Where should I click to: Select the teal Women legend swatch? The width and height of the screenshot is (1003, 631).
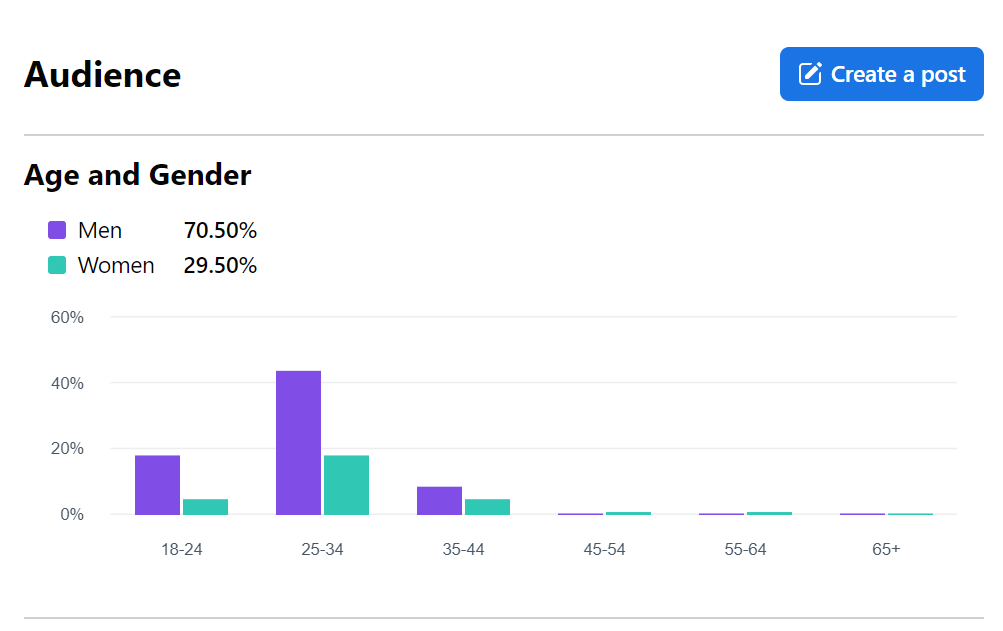click(x=57, y=266)
